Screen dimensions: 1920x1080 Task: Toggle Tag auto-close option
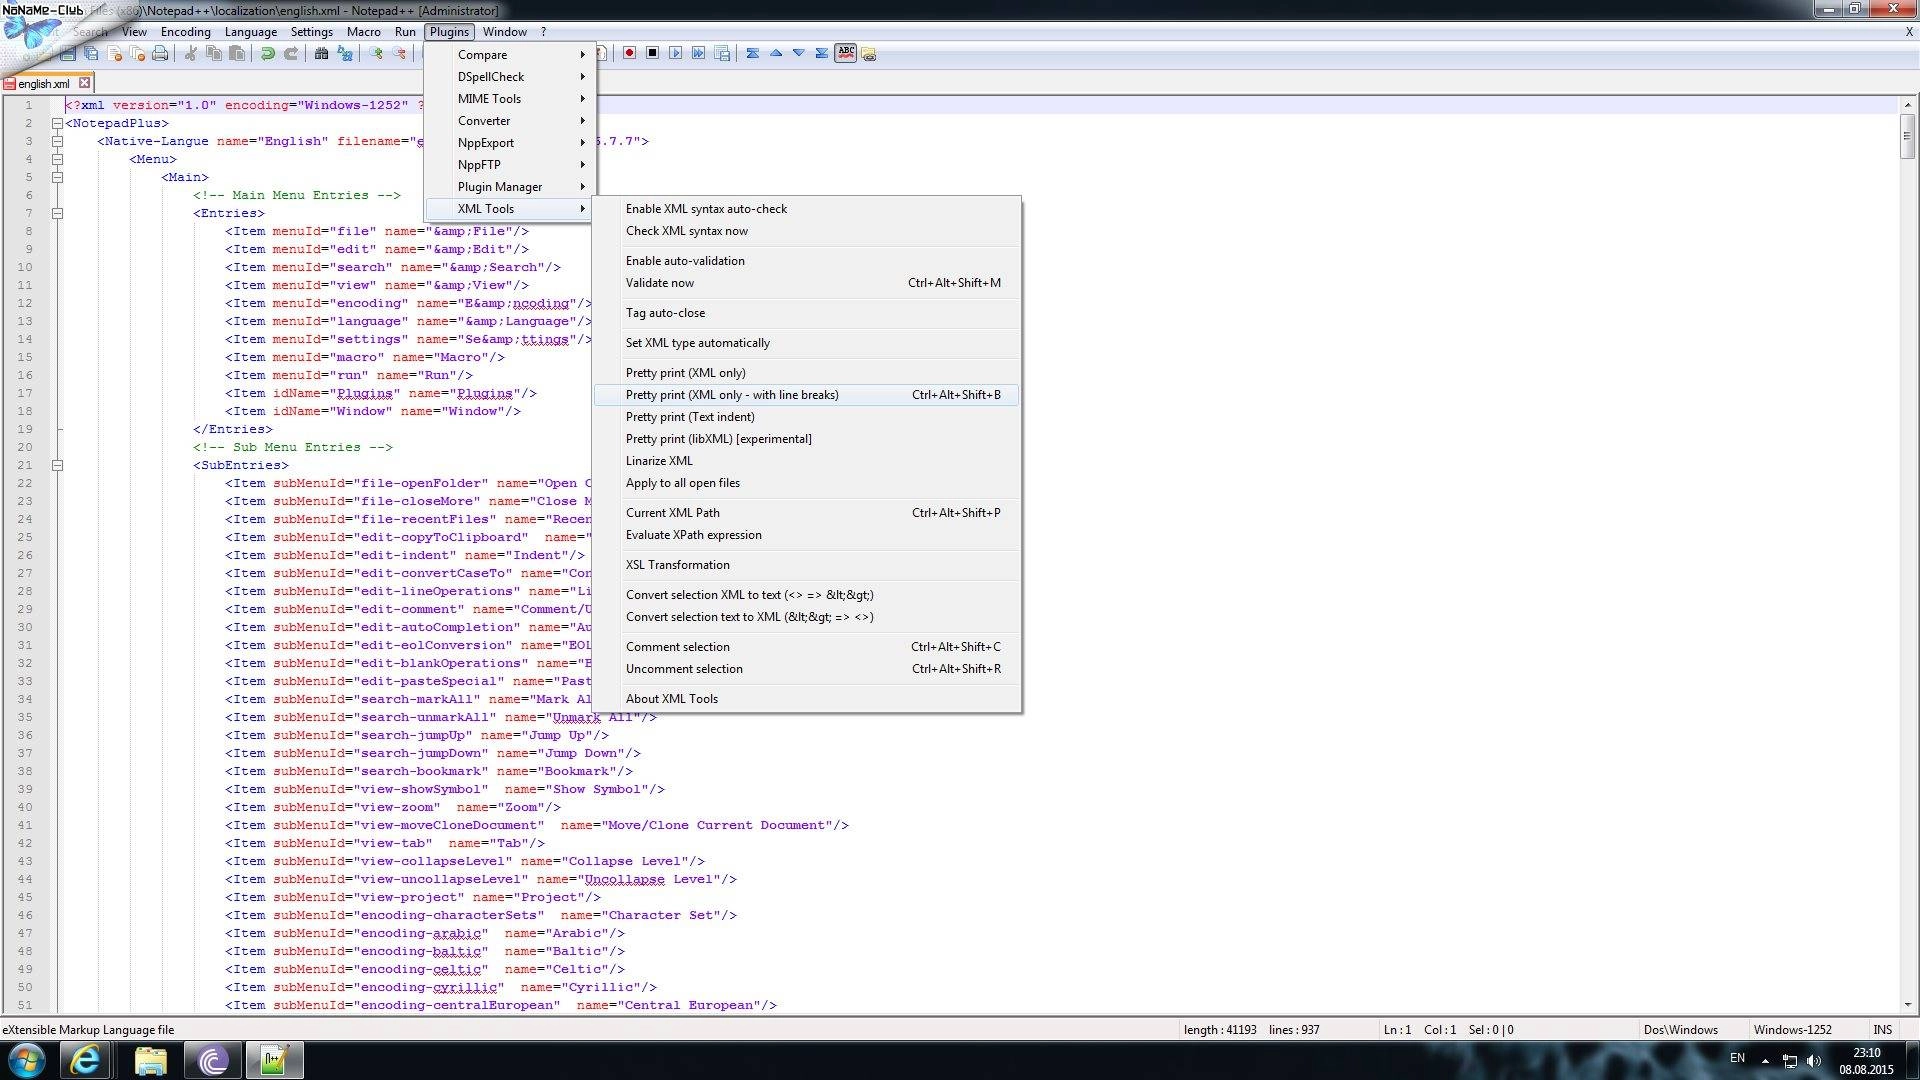[x=806, y=313]
